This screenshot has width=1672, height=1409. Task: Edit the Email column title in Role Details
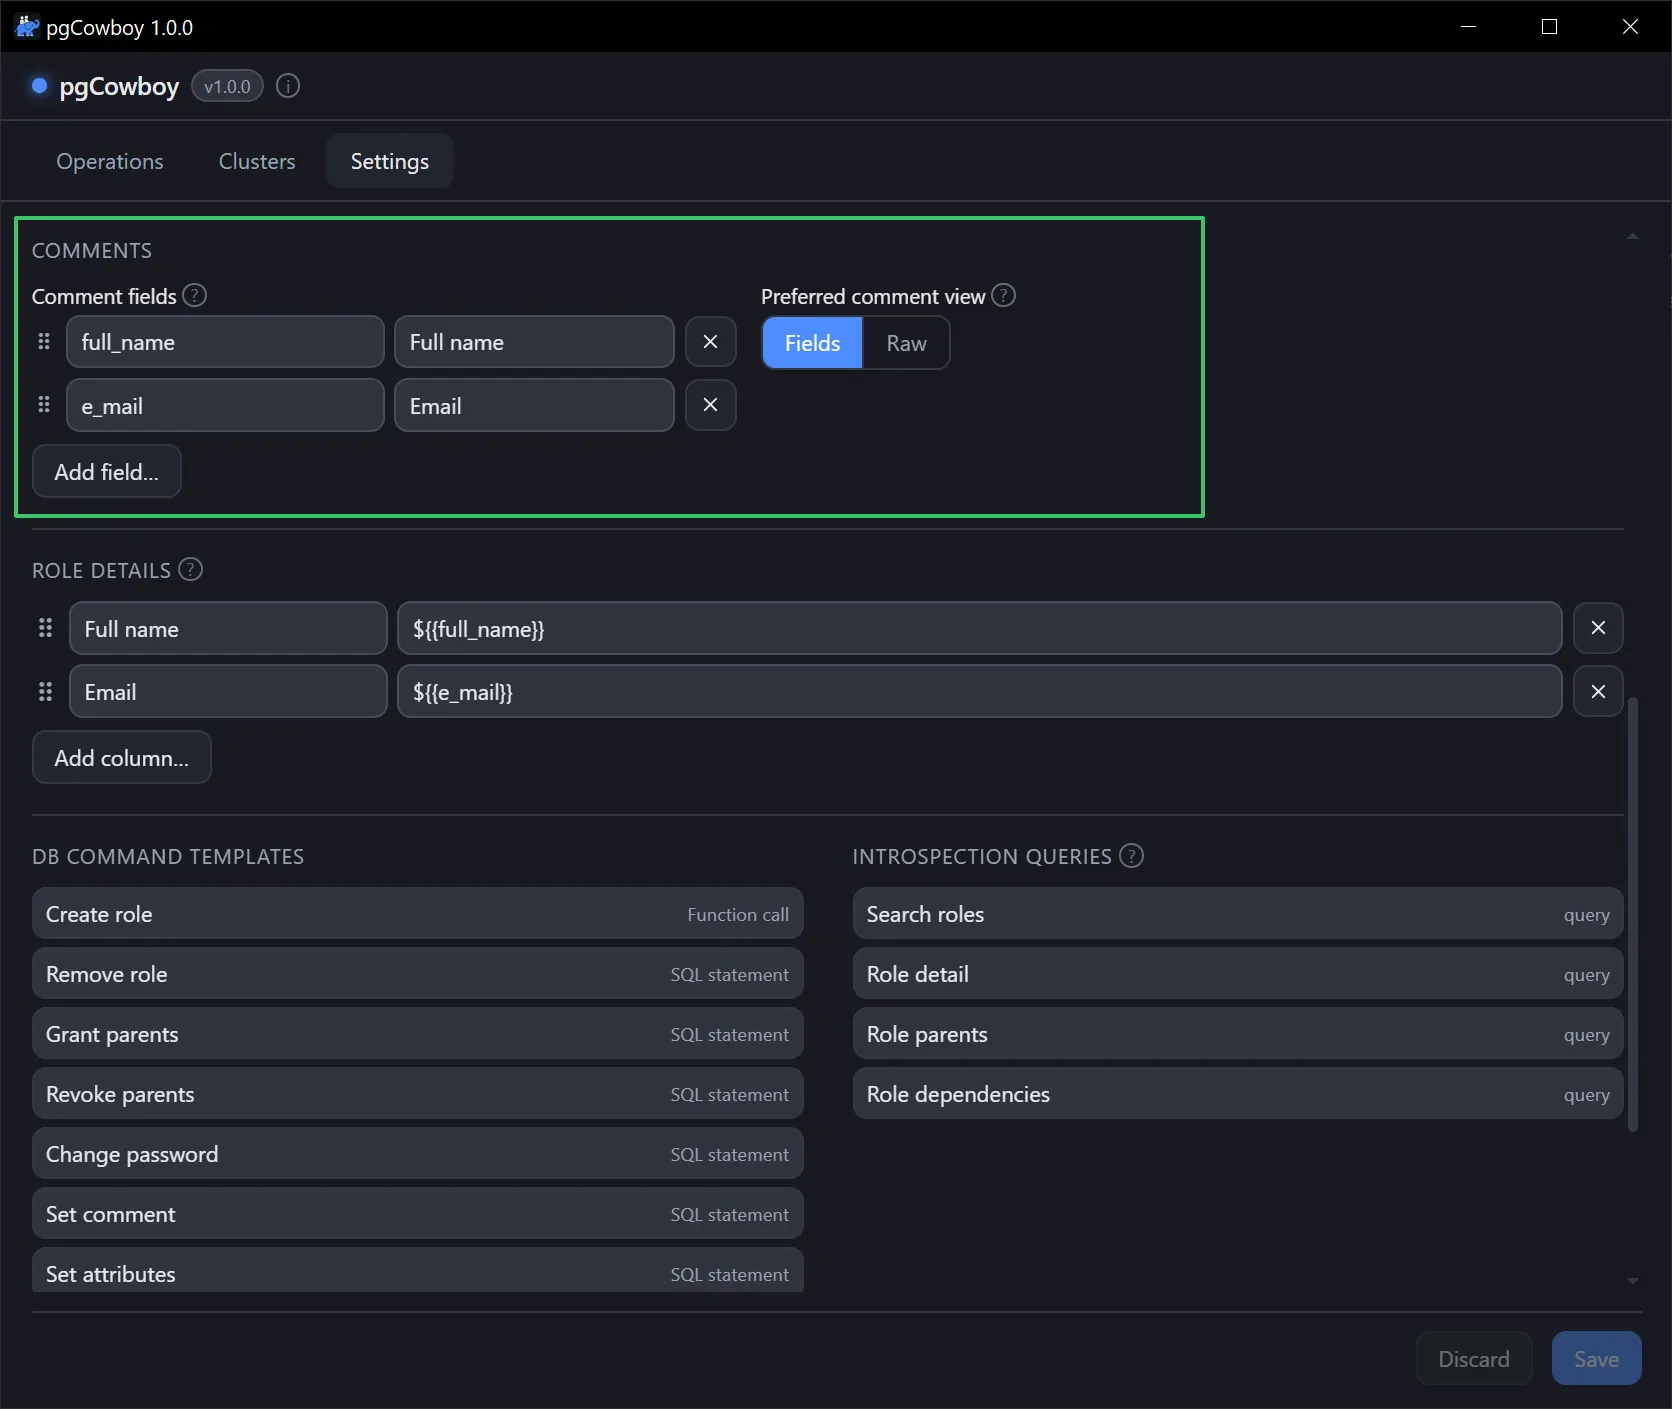(228, 691)
